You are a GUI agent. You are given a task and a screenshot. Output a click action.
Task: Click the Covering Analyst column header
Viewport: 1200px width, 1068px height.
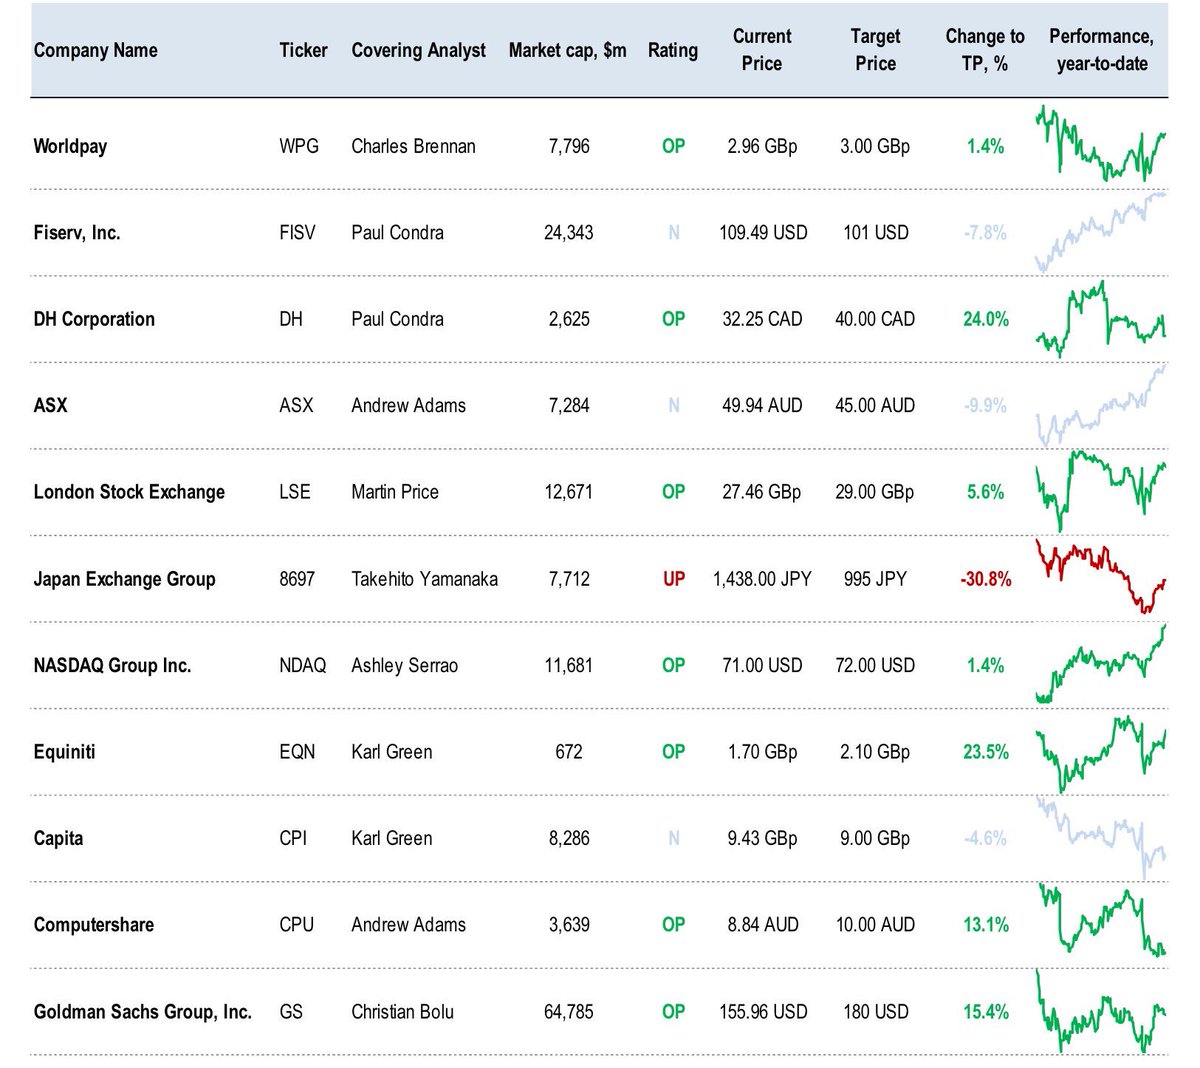tap(418, 50)
